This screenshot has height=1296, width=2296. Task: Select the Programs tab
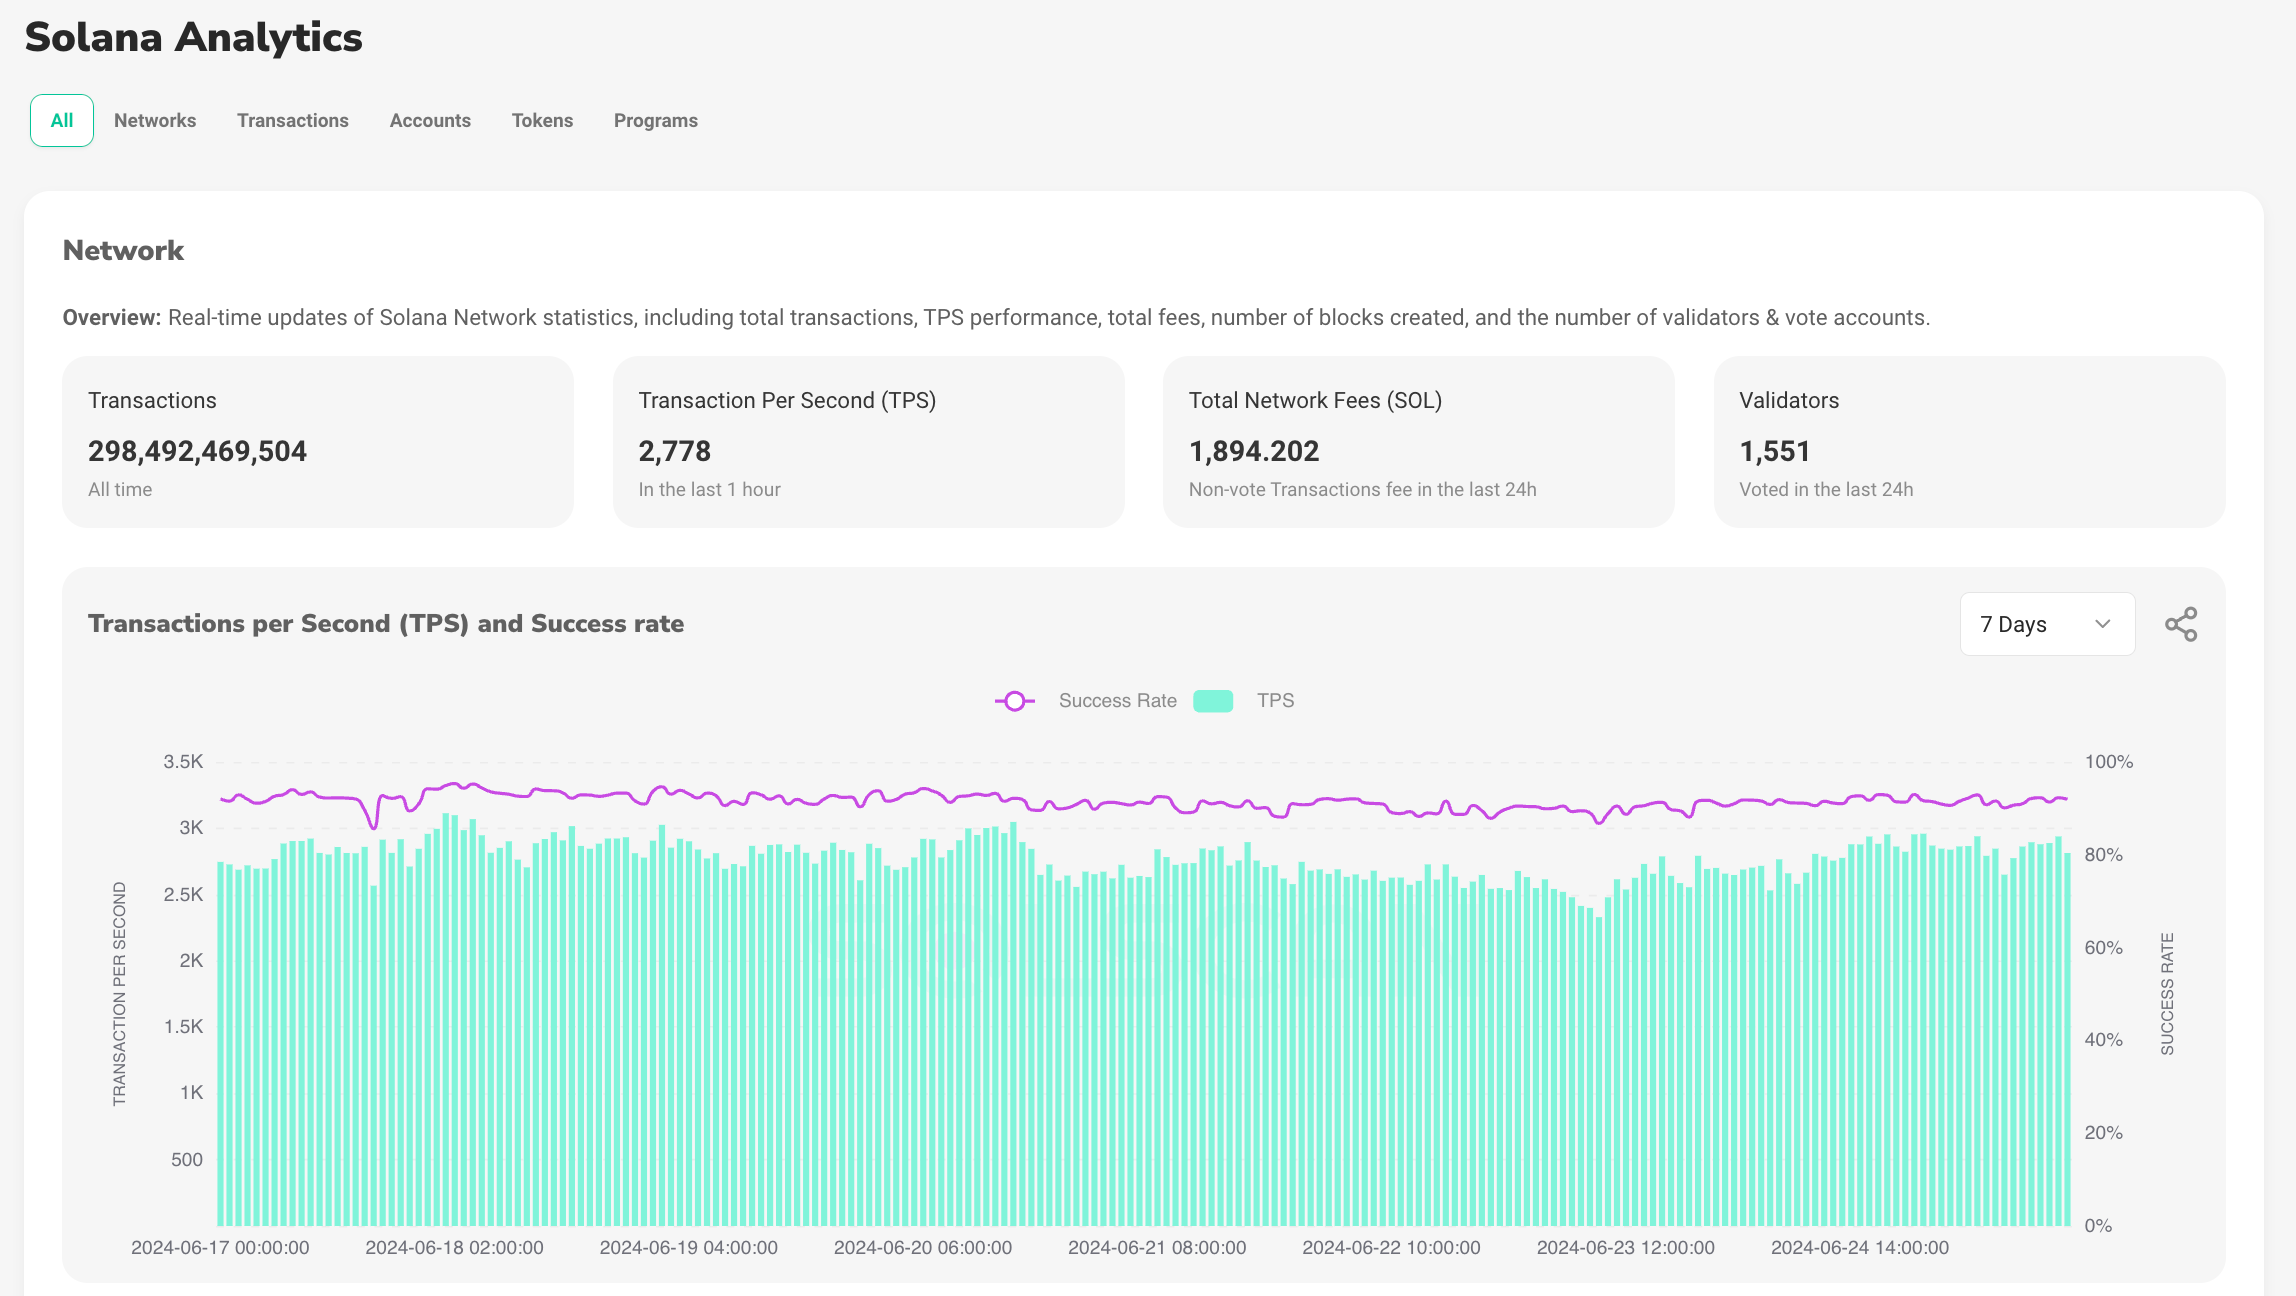[x=656, y=120]
